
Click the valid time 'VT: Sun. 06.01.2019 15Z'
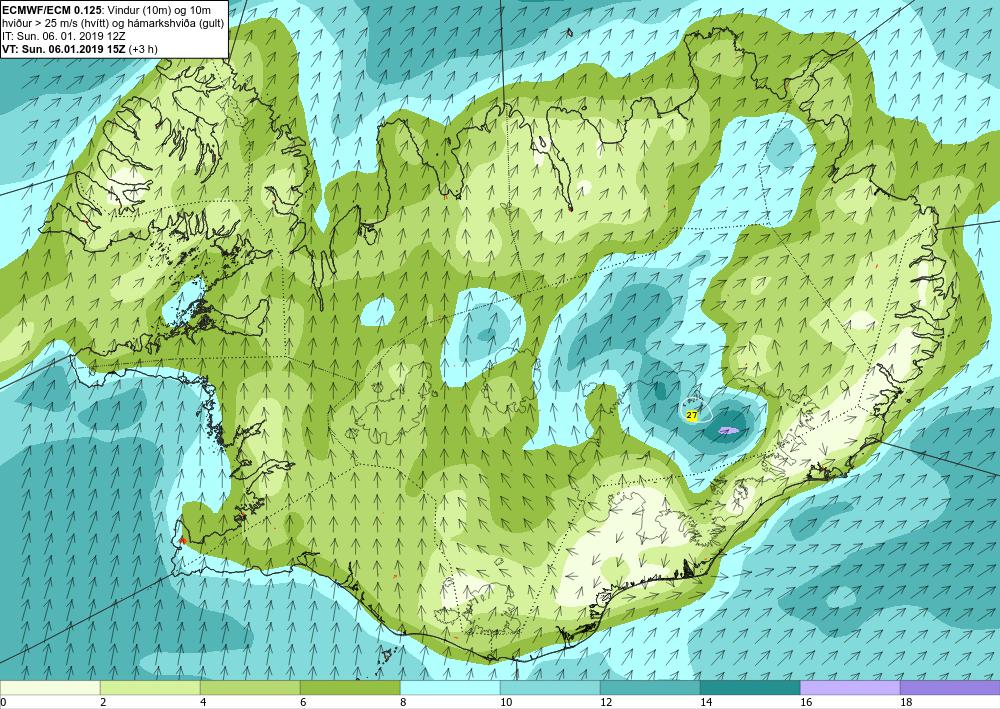click(x=64, y=49)
